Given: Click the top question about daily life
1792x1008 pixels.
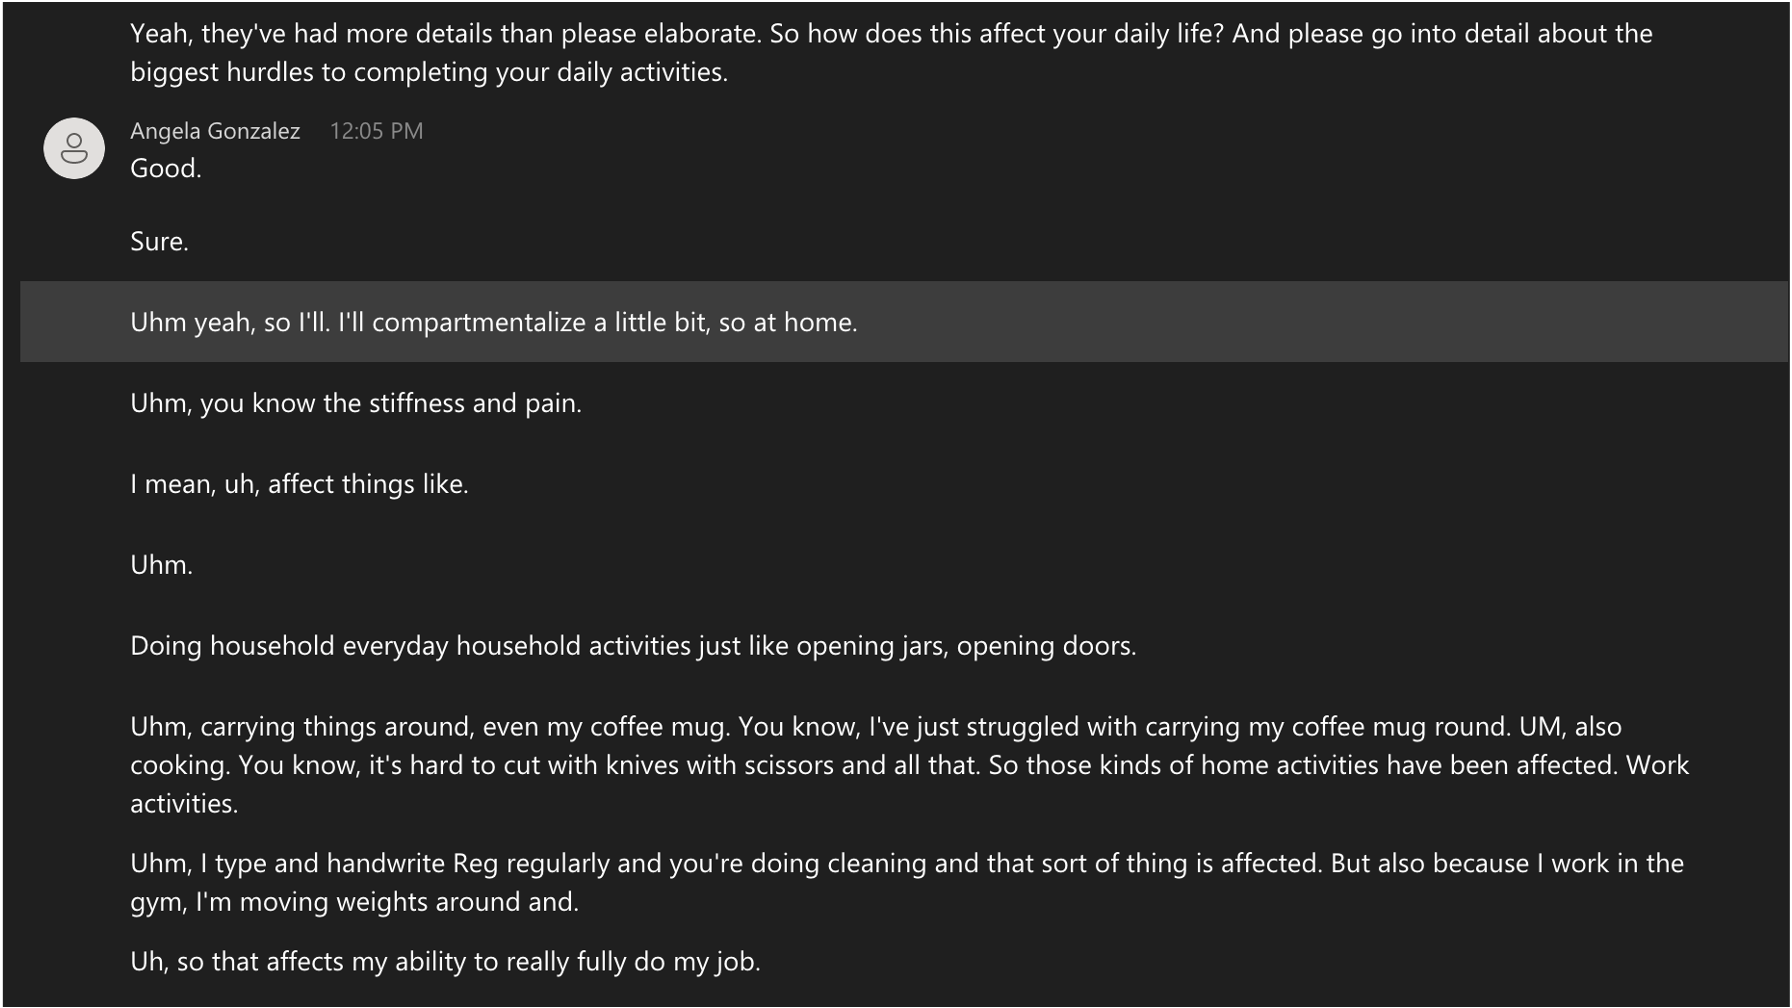Looking at the screenshot, I should (996, 34).
